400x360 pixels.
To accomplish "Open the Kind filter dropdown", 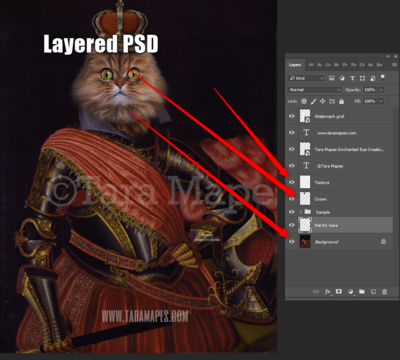I will point(306,78).
